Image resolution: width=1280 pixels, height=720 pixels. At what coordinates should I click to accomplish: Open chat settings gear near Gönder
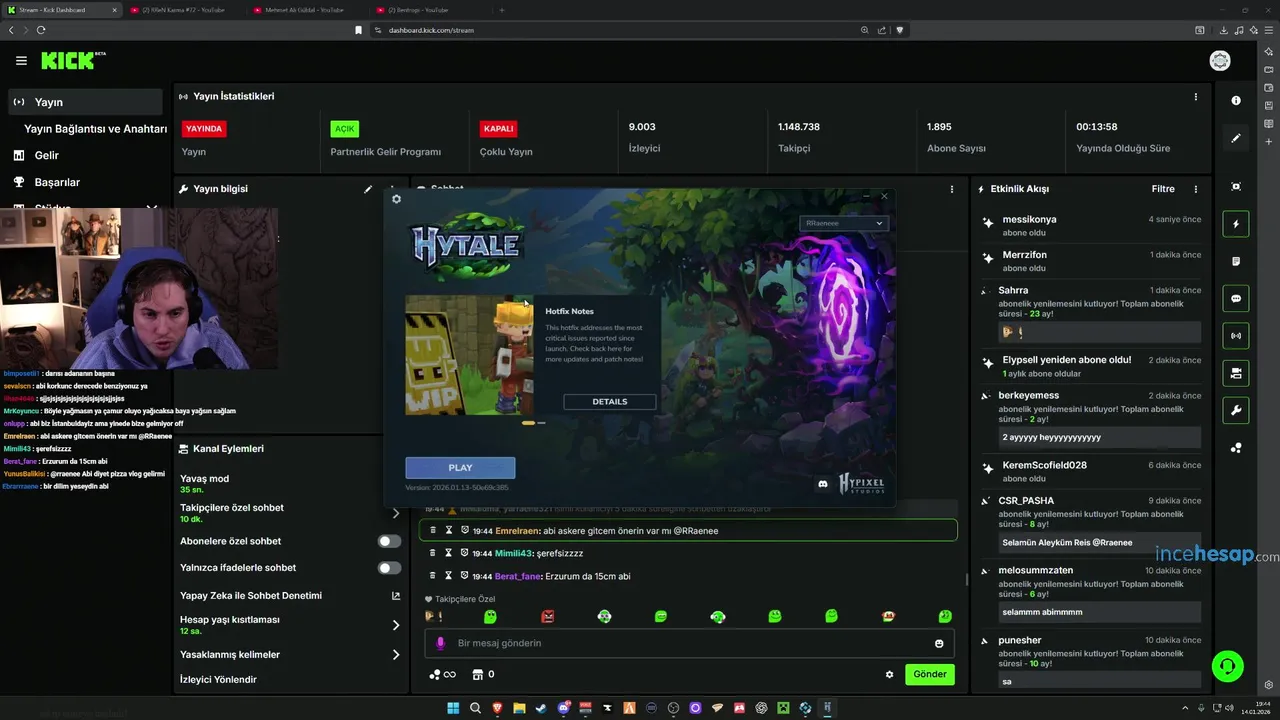[889, 674]
